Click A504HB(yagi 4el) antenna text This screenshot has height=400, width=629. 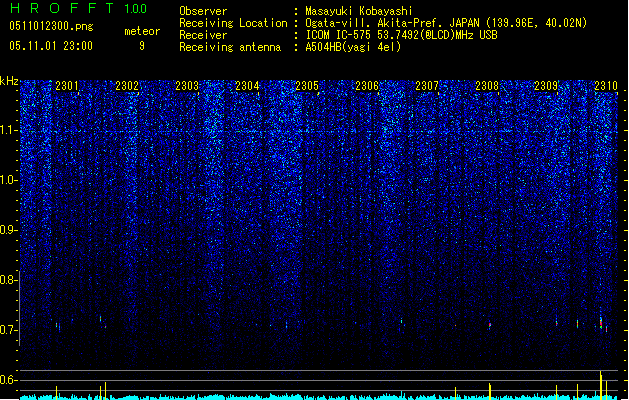[x=353, y=47]
